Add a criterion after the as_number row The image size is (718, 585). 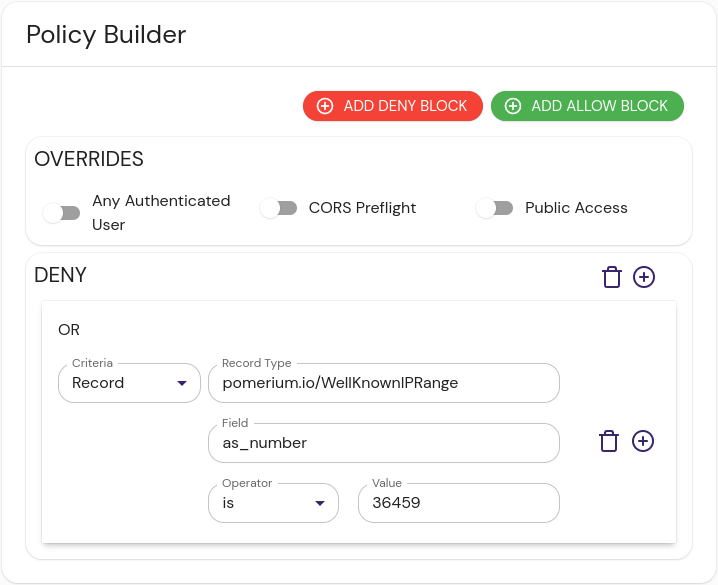pos(643,441)
